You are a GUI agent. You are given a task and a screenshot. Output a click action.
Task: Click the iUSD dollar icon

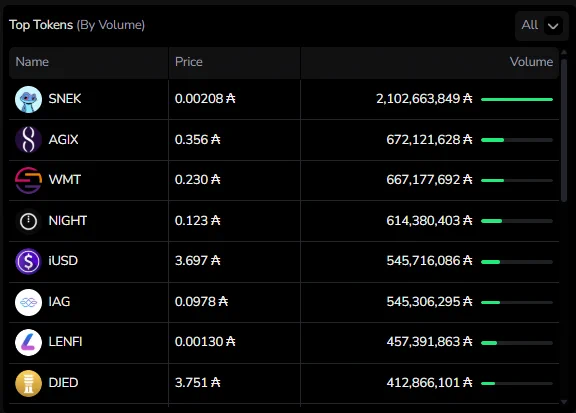click(28, 261)
